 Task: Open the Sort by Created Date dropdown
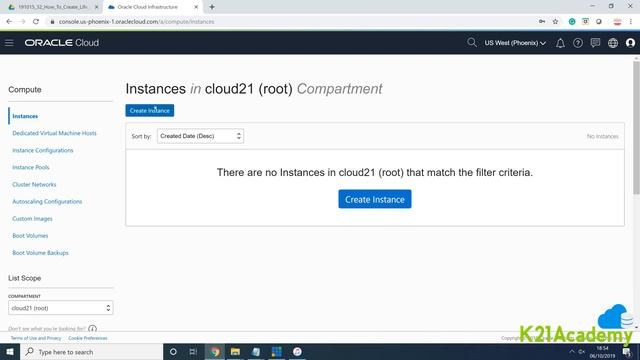pos(200,136)
